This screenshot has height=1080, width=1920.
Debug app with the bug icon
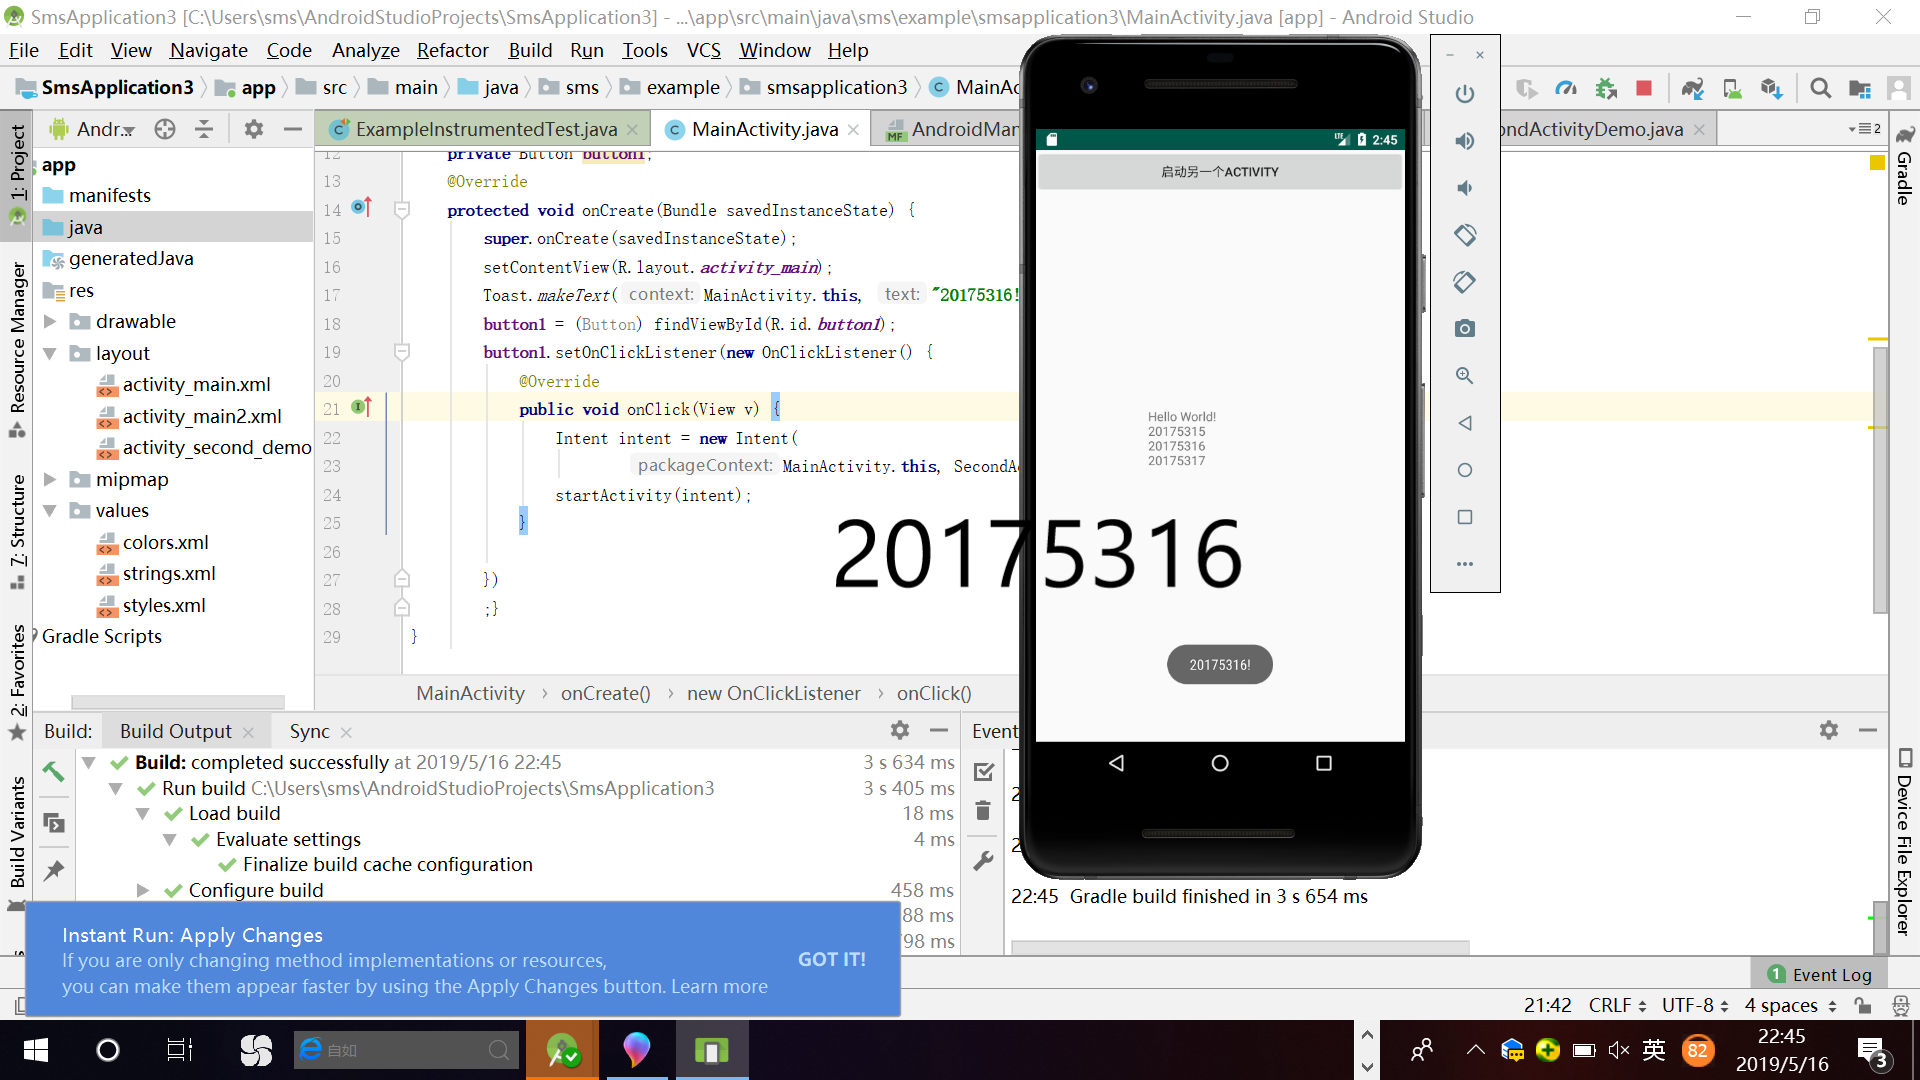coord(1606,88)
